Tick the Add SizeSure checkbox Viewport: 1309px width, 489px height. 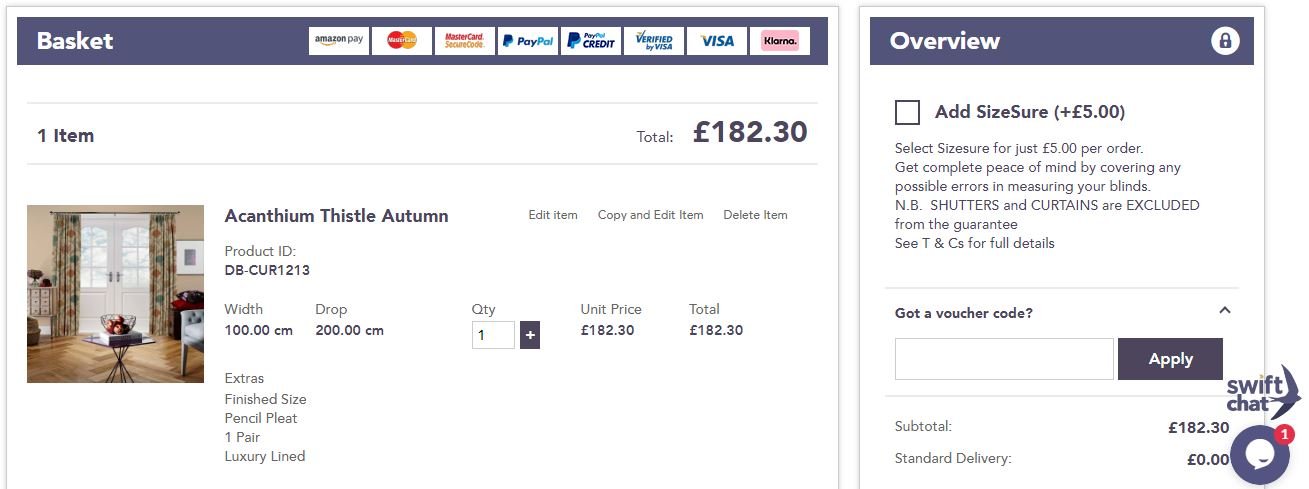coord(908,112)
